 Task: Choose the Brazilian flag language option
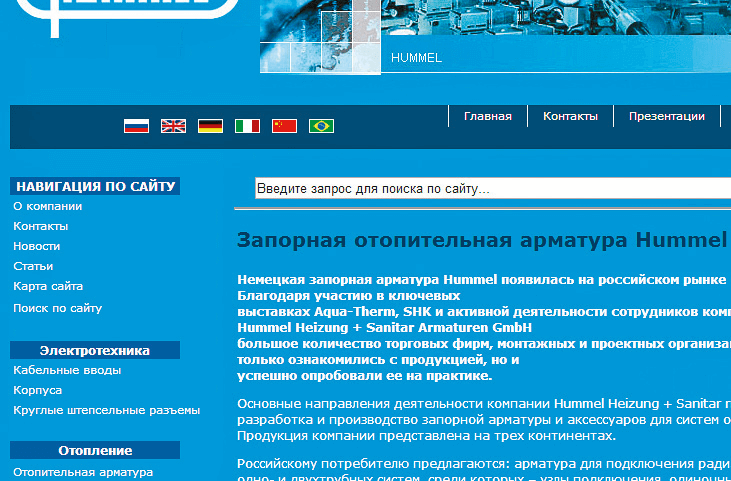(321, 126)
